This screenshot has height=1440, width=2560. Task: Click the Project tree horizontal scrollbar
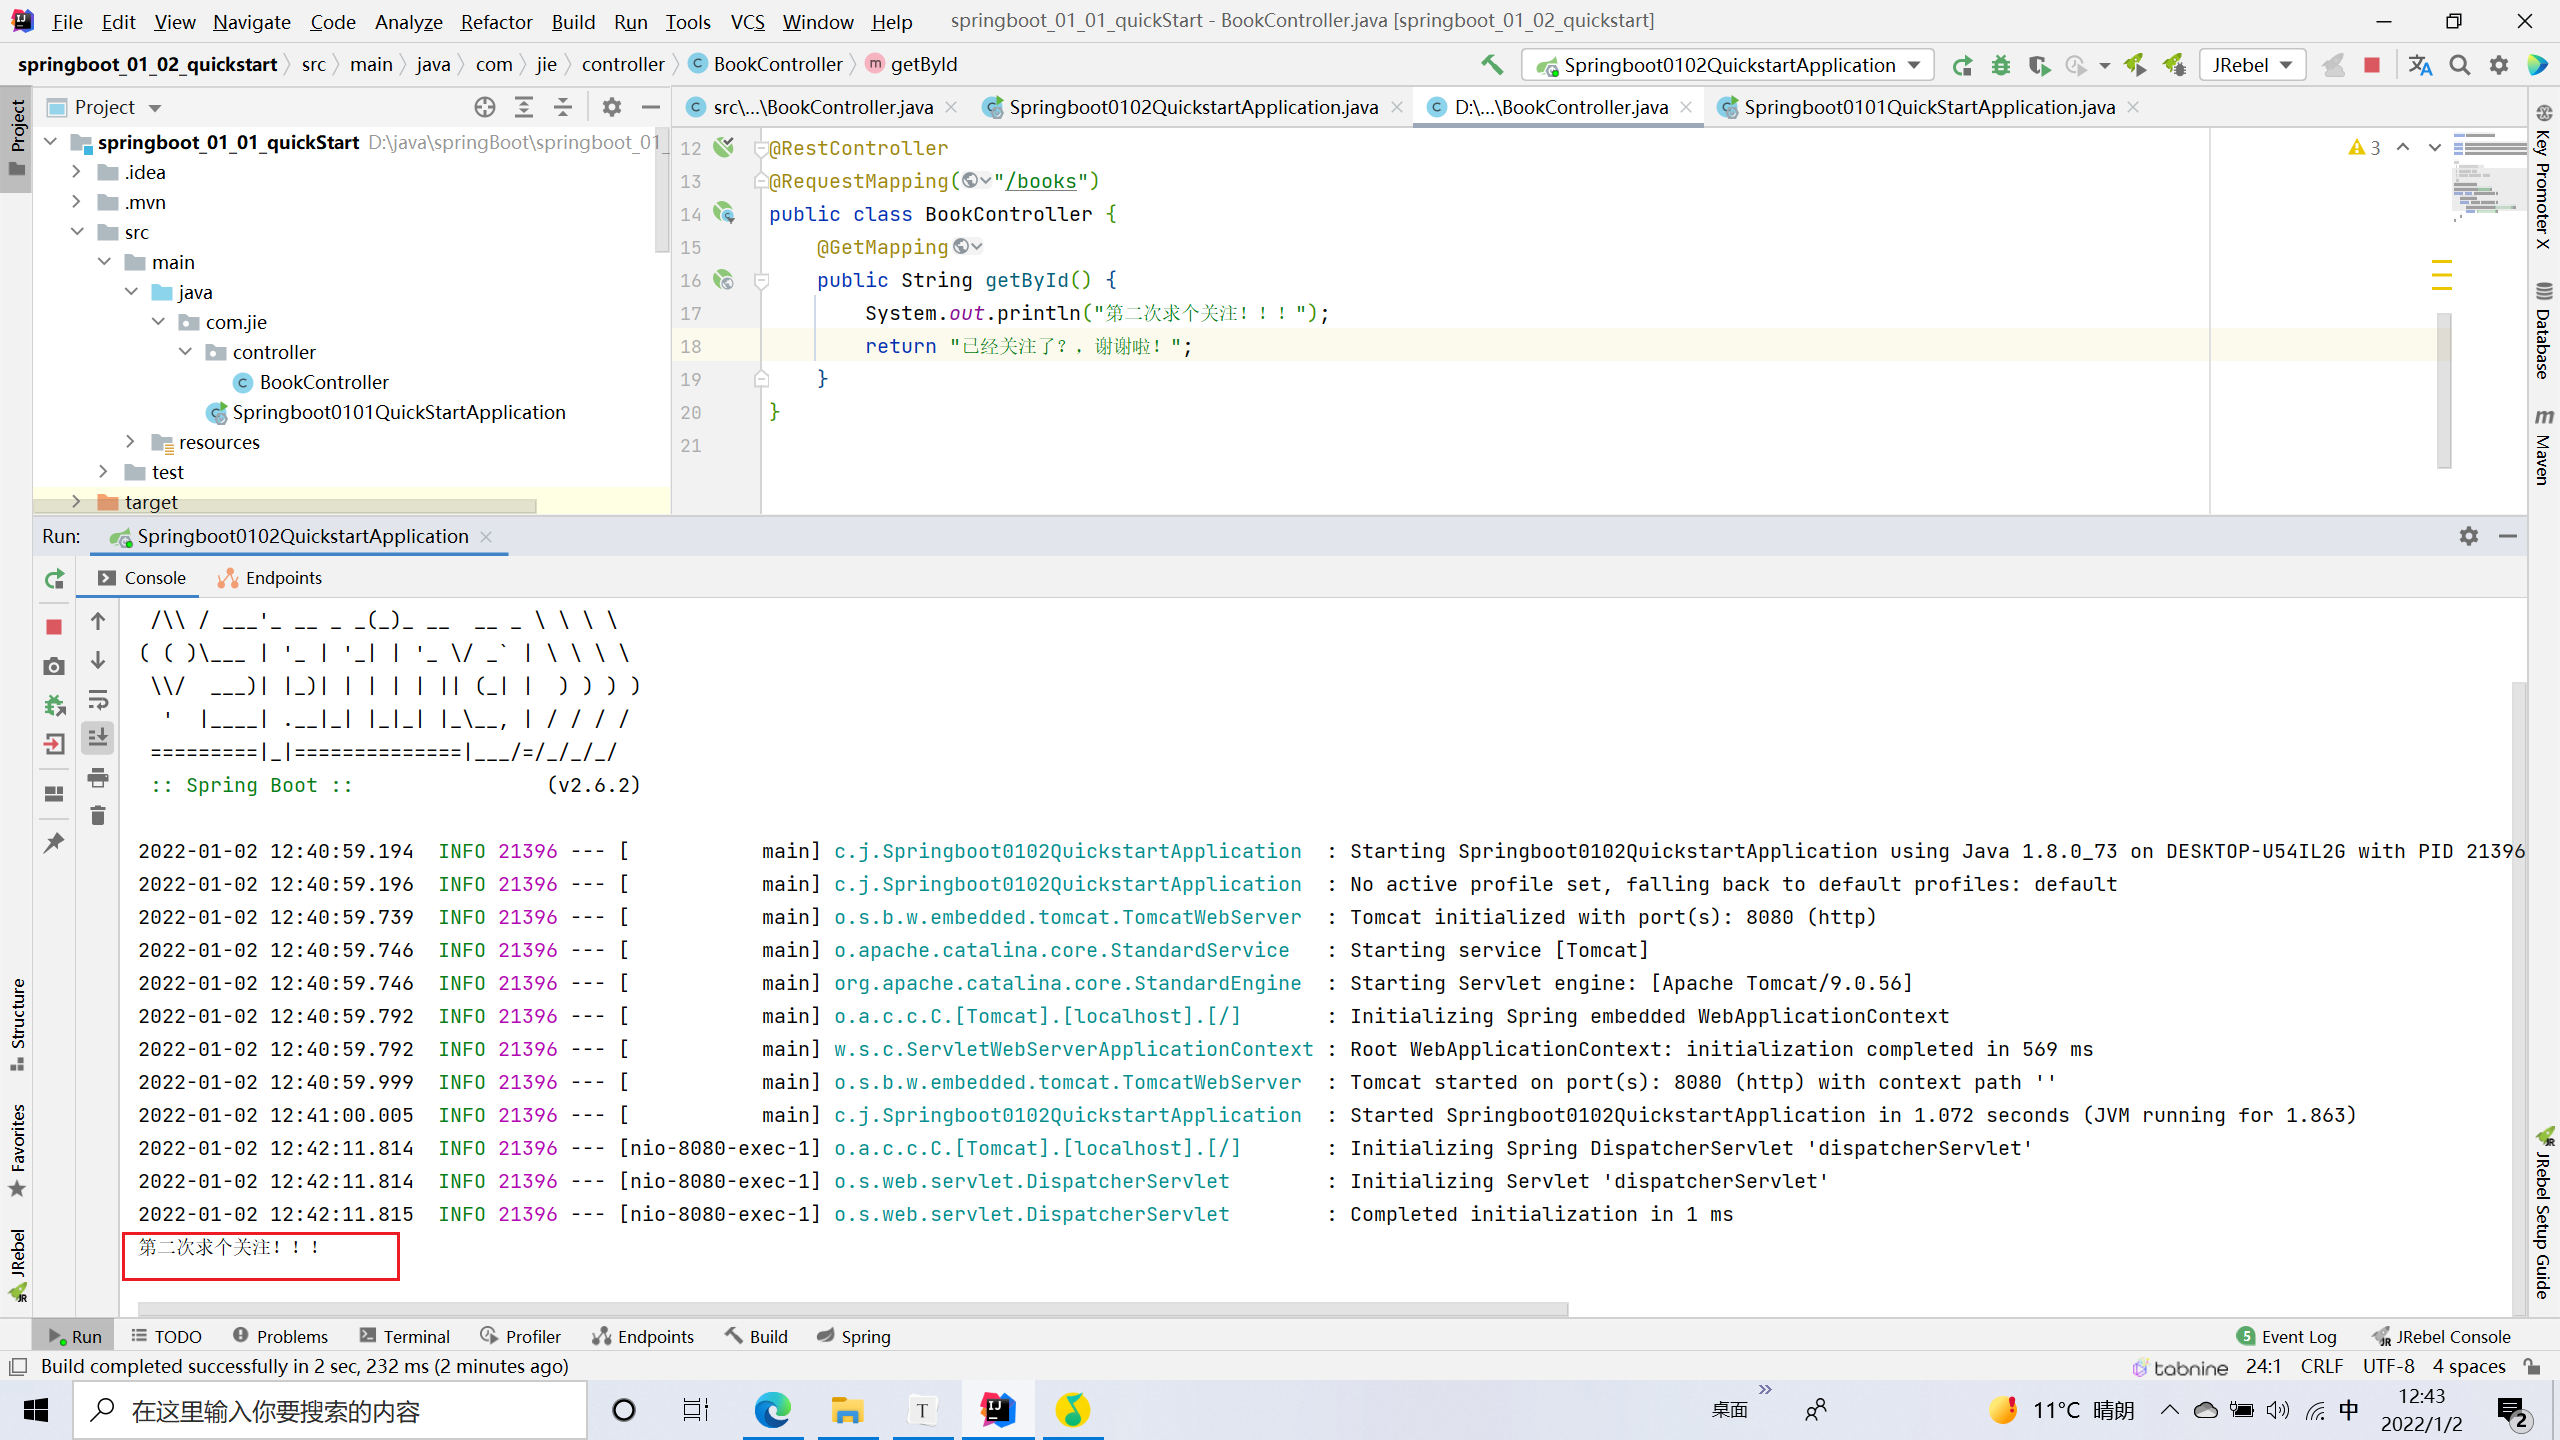285,506
